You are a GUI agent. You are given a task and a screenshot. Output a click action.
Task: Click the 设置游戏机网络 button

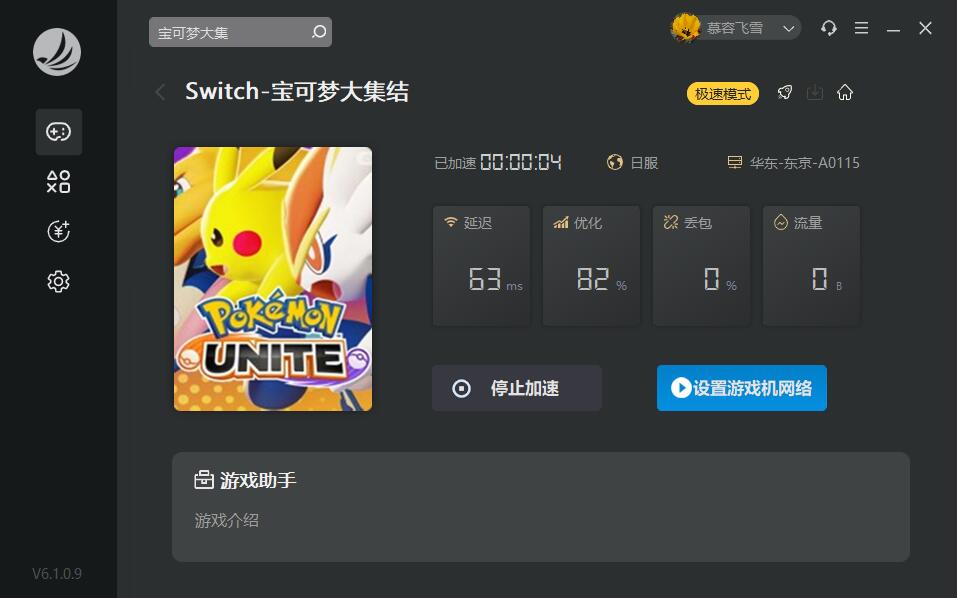click(742, 388)
